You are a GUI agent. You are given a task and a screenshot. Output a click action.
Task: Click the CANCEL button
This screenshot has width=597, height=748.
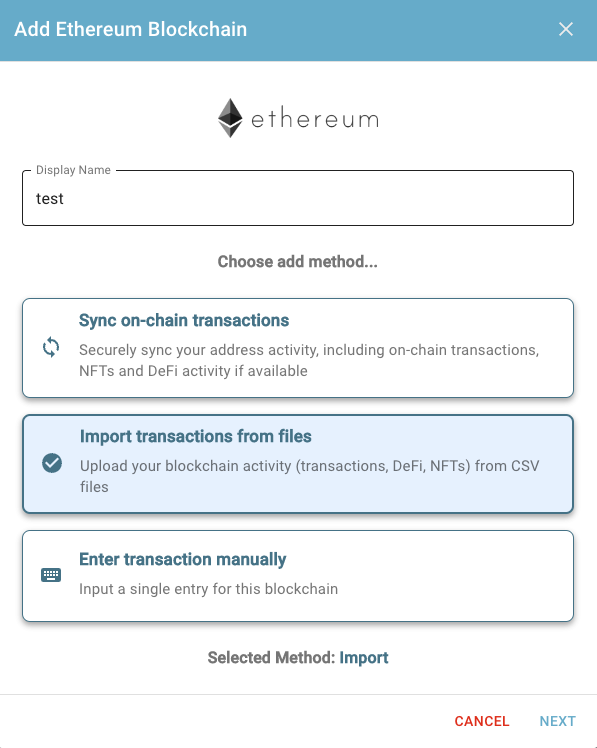(x=482, y=721)
